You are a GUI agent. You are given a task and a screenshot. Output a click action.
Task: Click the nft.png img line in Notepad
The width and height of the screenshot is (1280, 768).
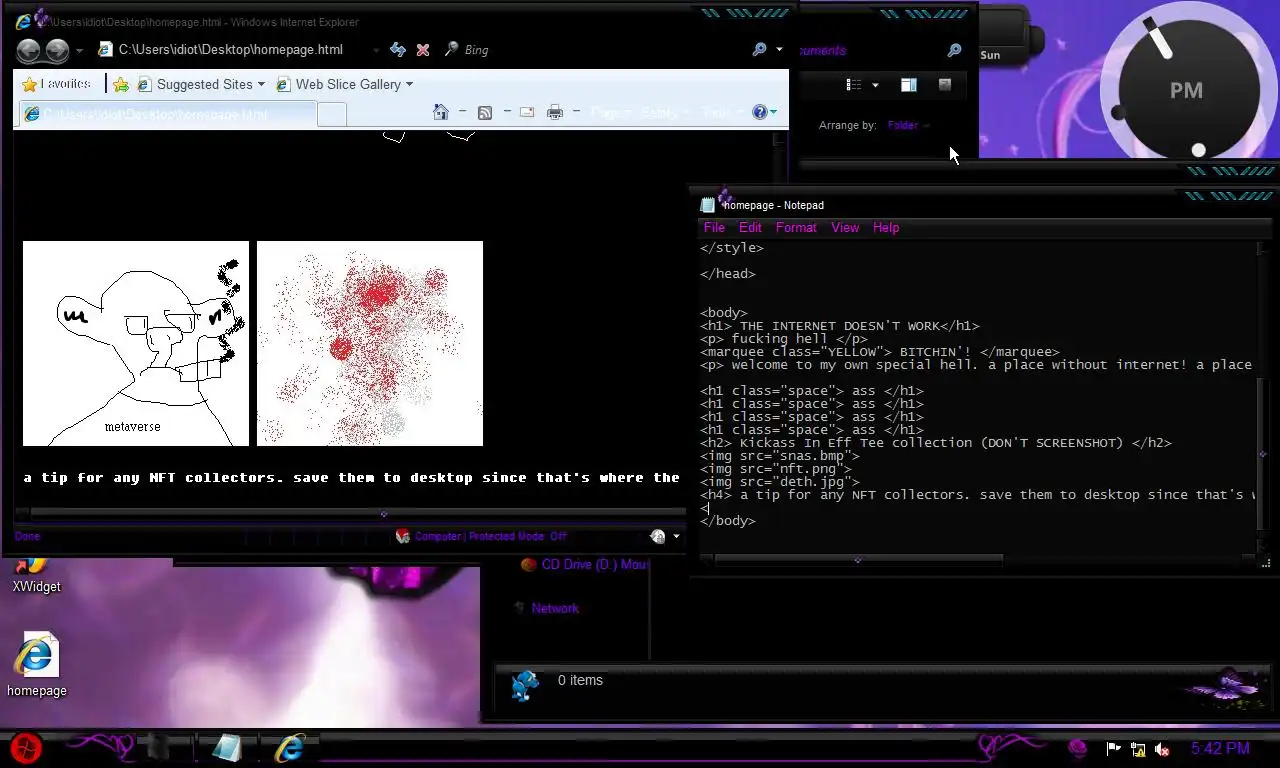pyautogui.click(x=776, y=468)
